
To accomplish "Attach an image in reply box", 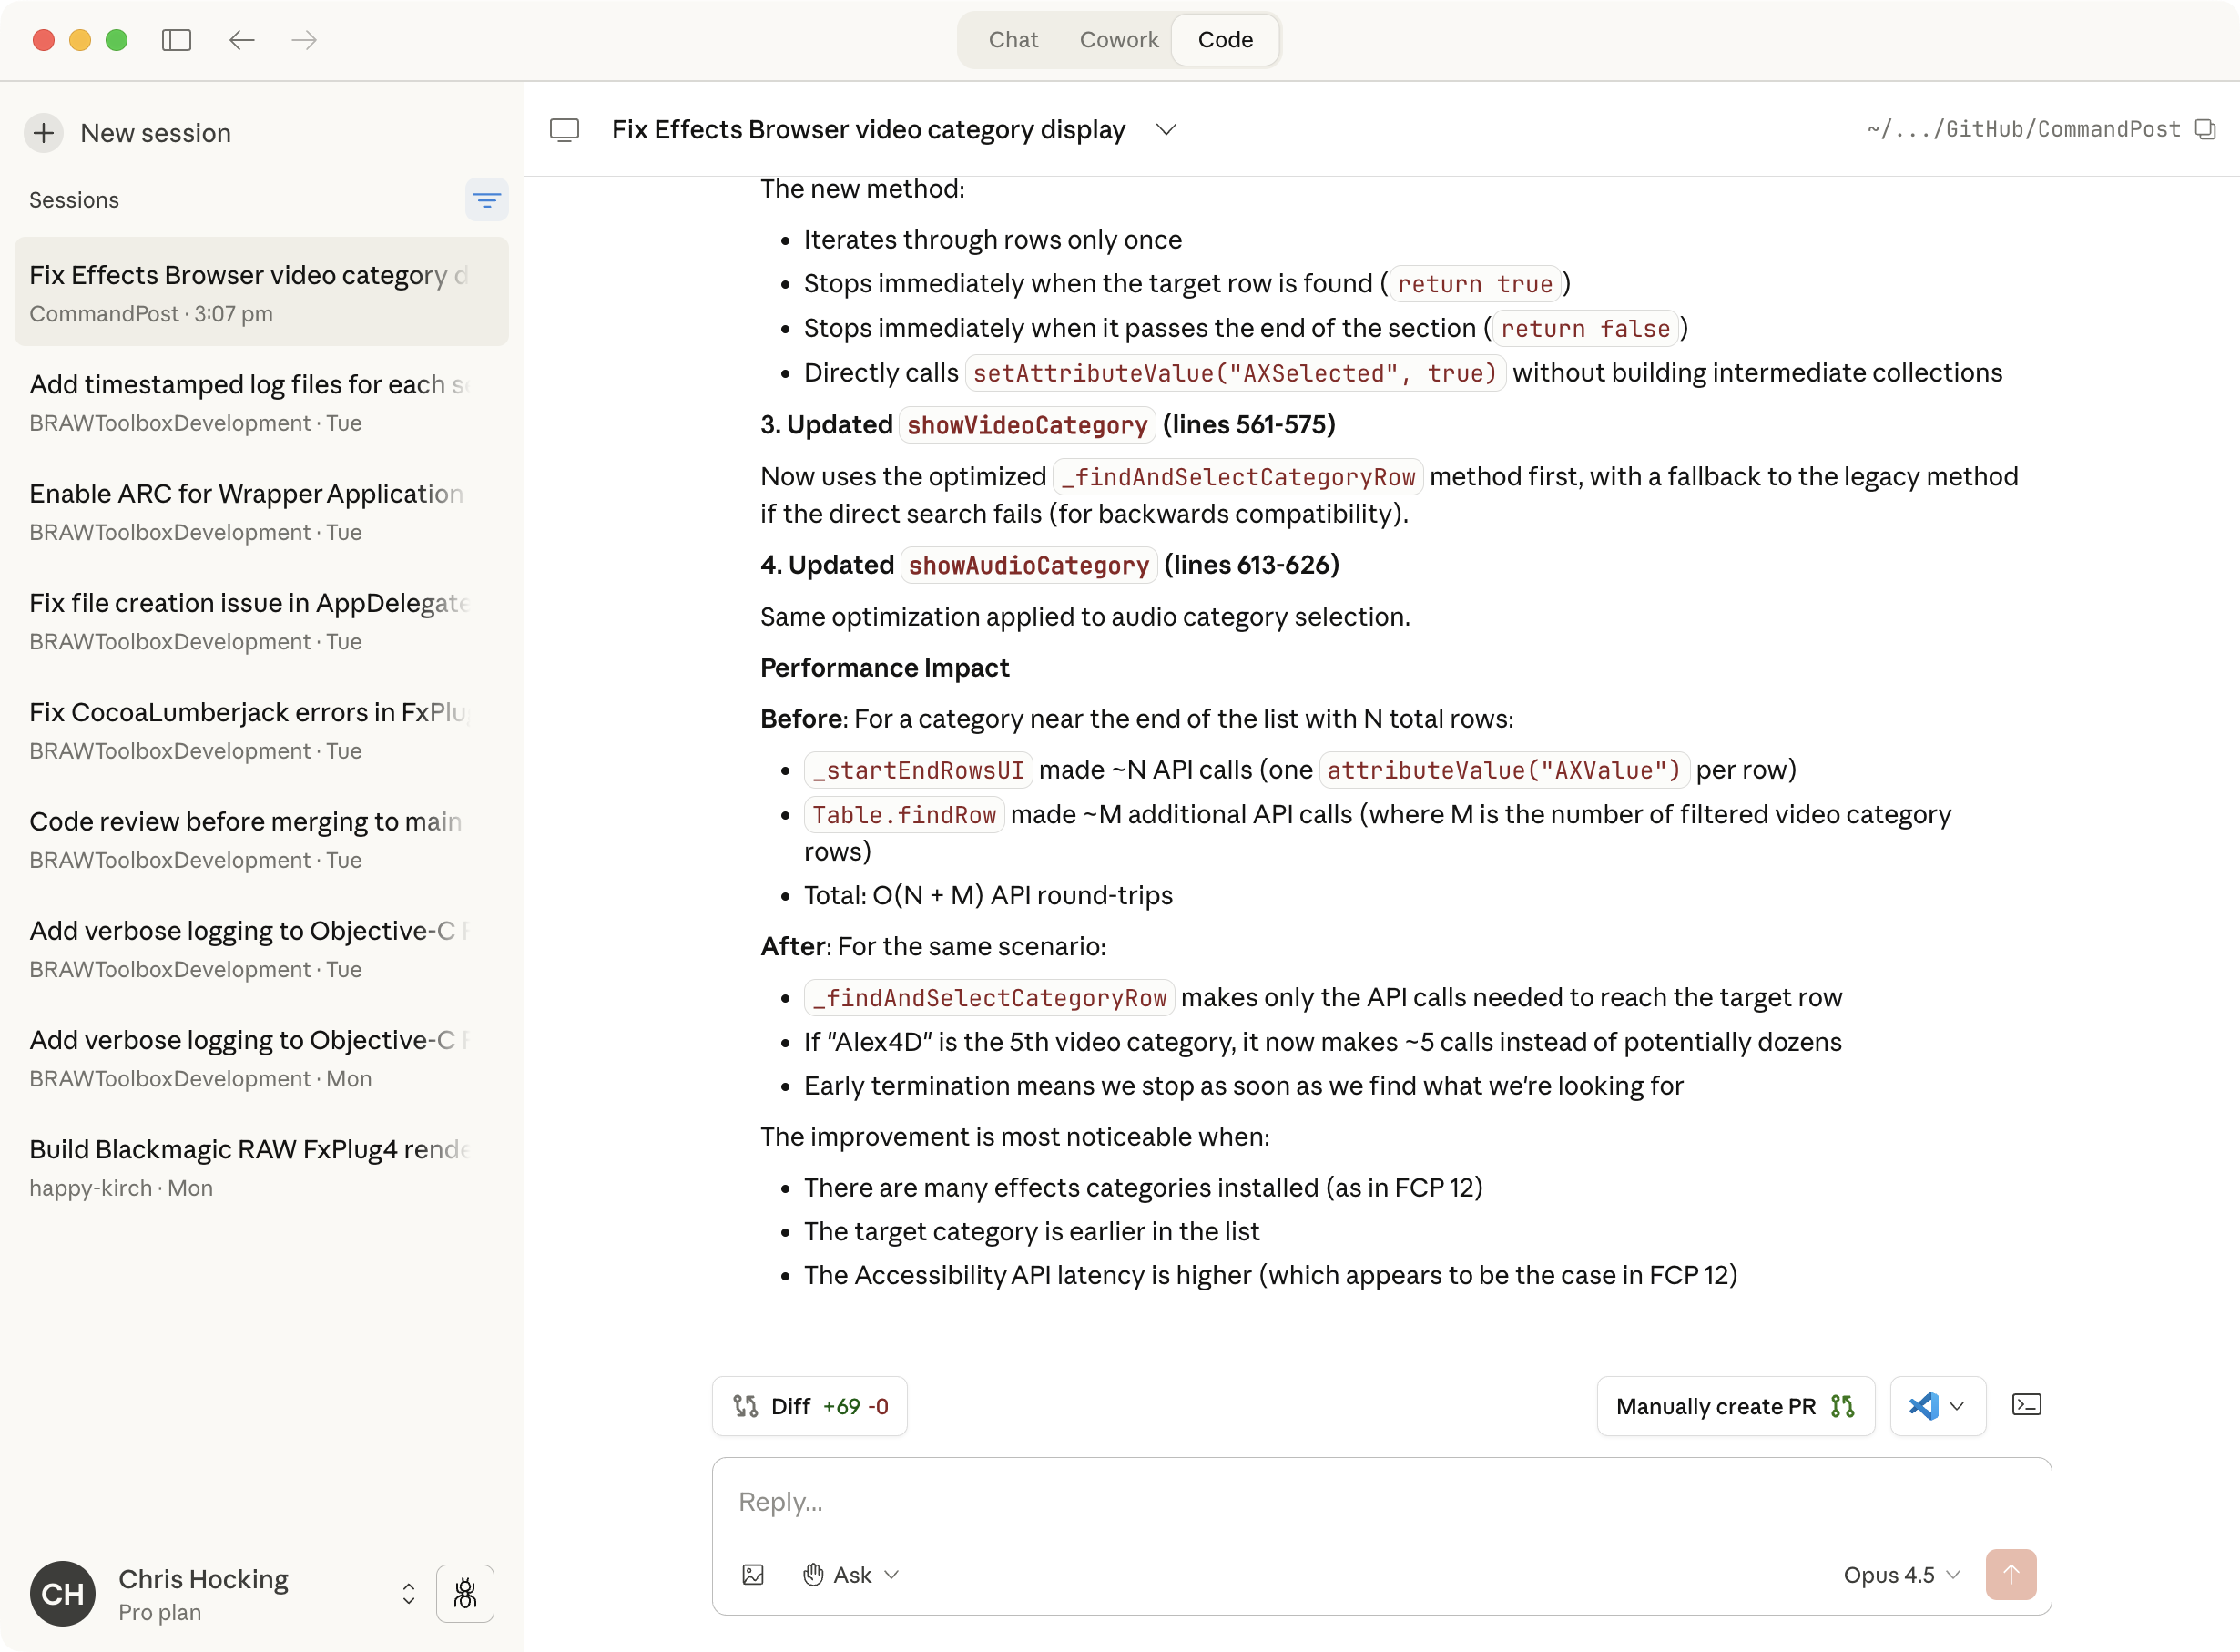I will [x=753, y=1575].
